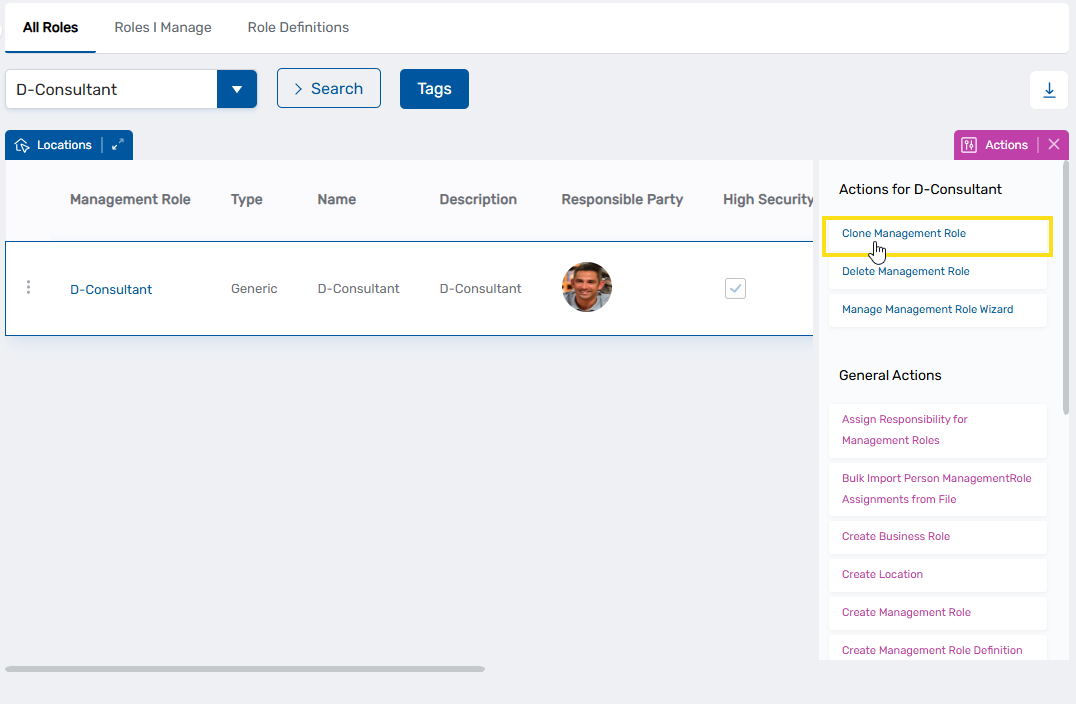
Task: Toggle the High Security checkbox
Action: coord(735,288)
